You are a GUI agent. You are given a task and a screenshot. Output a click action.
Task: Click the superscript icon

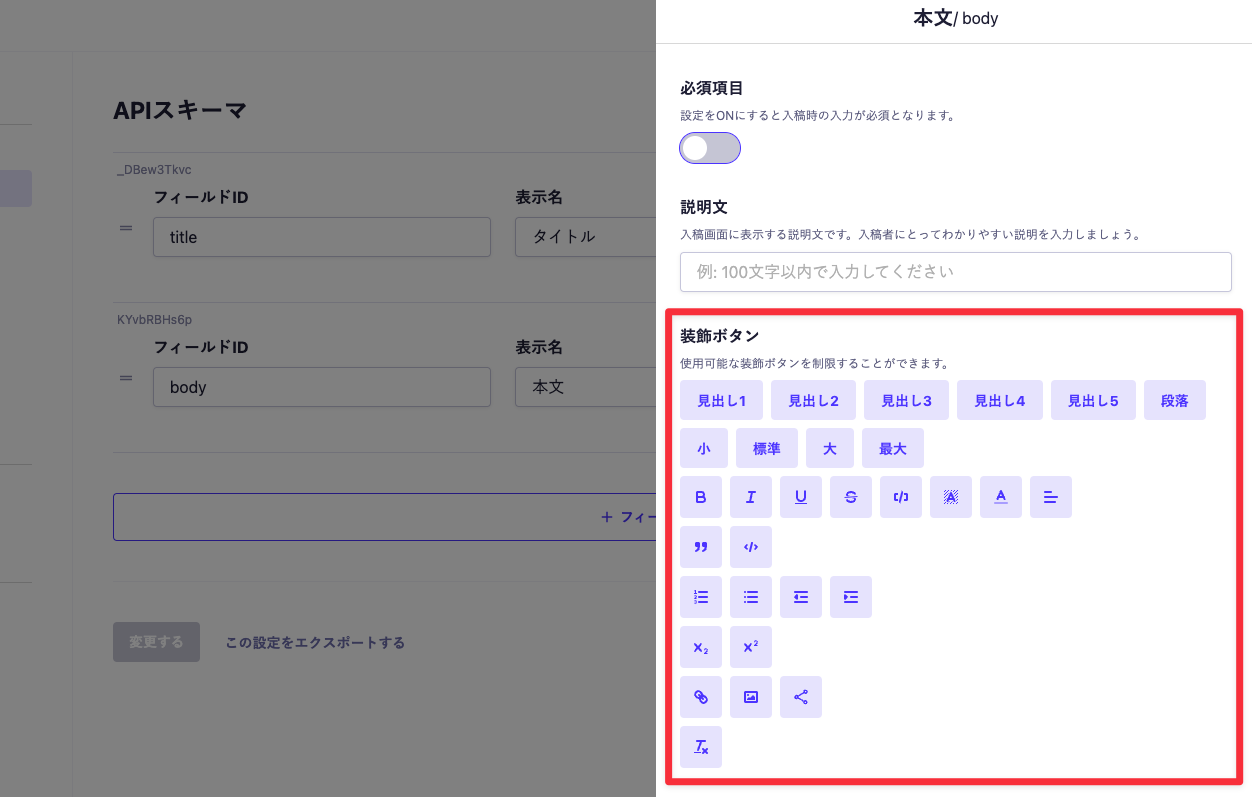click(x=751, y=647)
